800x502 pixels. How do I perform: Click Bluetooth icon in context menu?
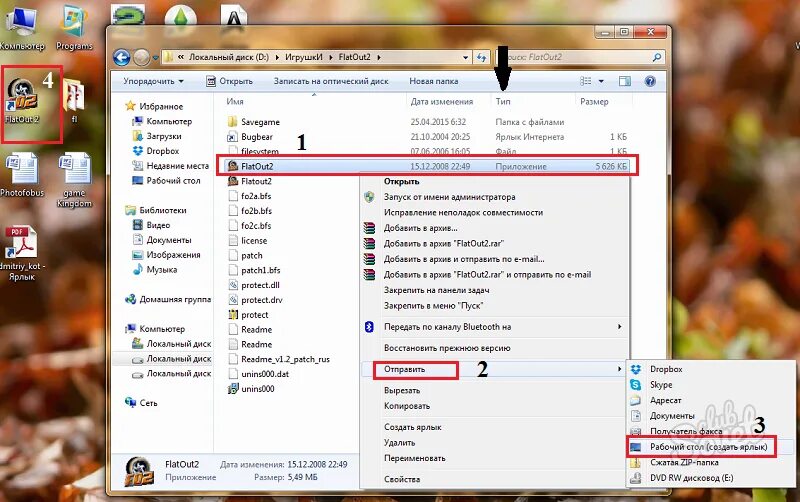tap(369, 327)
